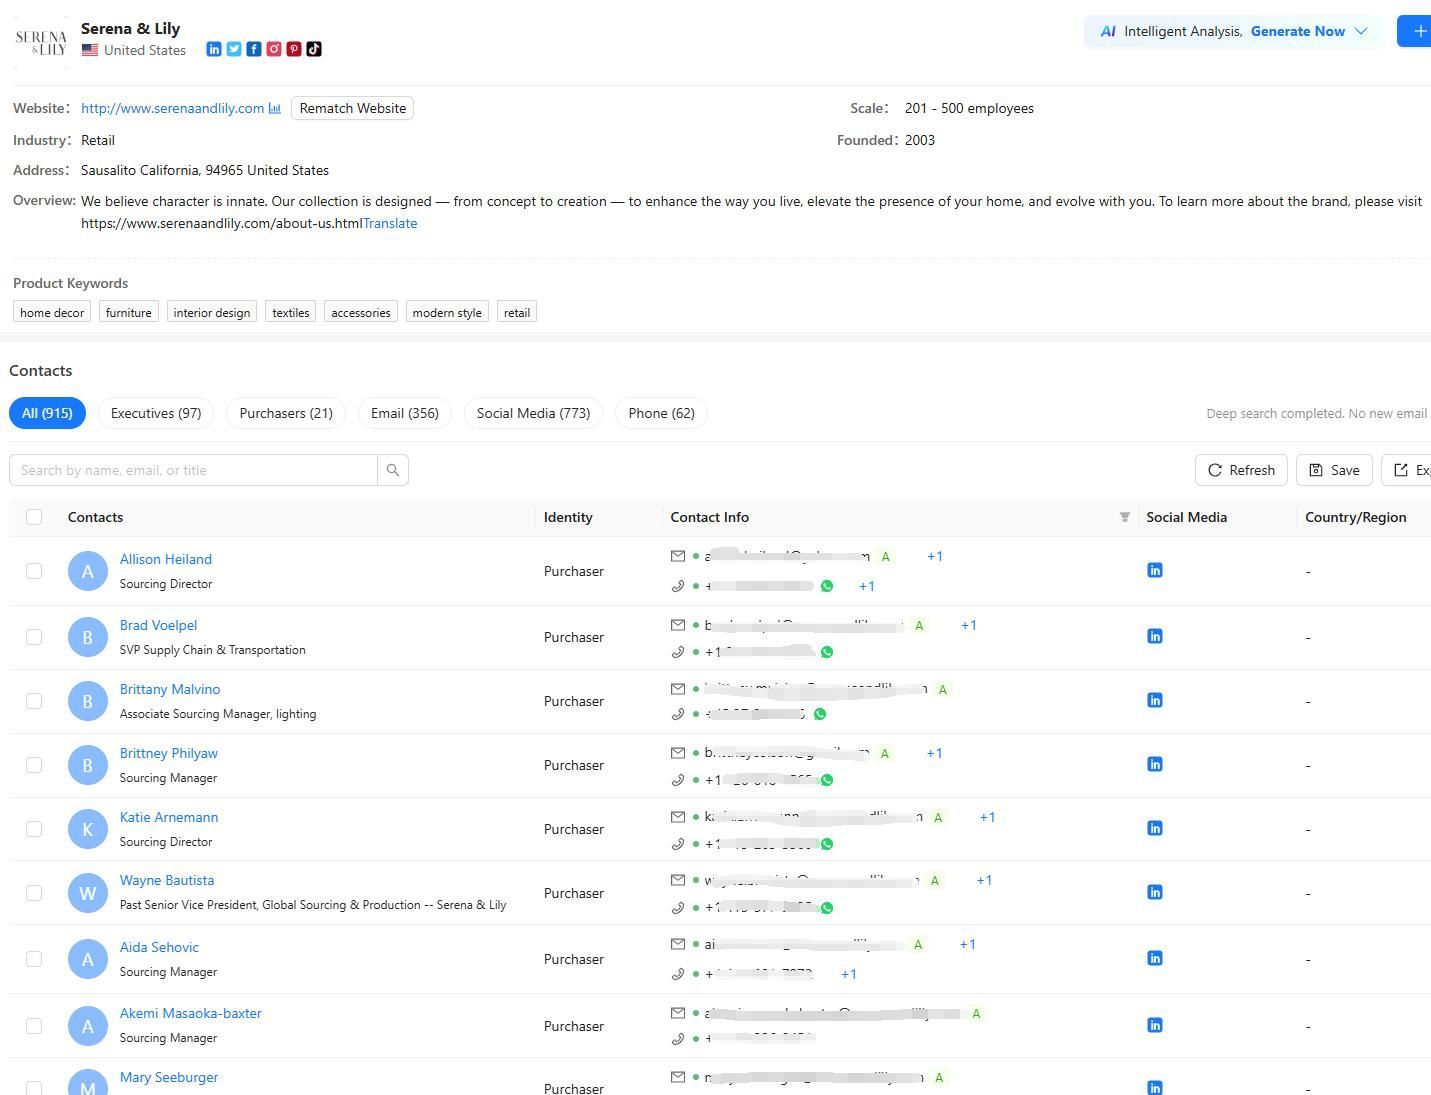Open Brad Voelpel's LinkedIn profile icon
The width and height of the screenshot is (1431, 1095).
(1155, 636)
